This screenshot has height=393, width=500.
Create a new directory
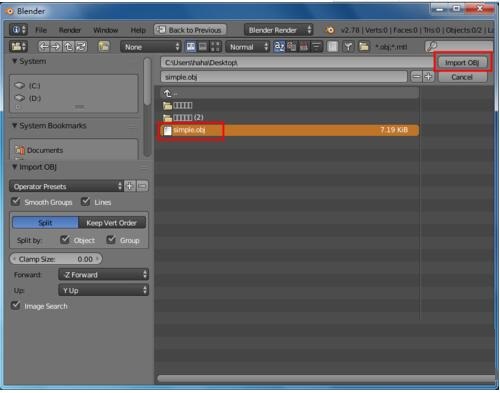tap(104, 47)
